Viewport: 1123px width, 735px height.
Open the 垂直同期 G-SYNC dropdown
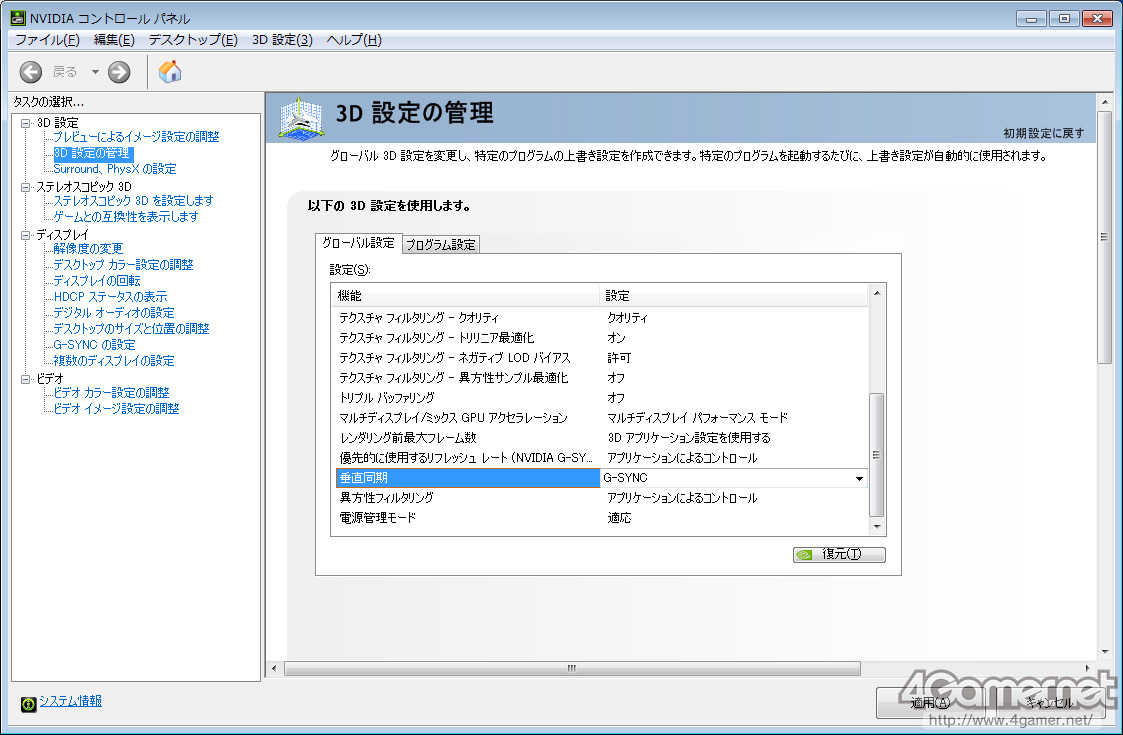859,479
